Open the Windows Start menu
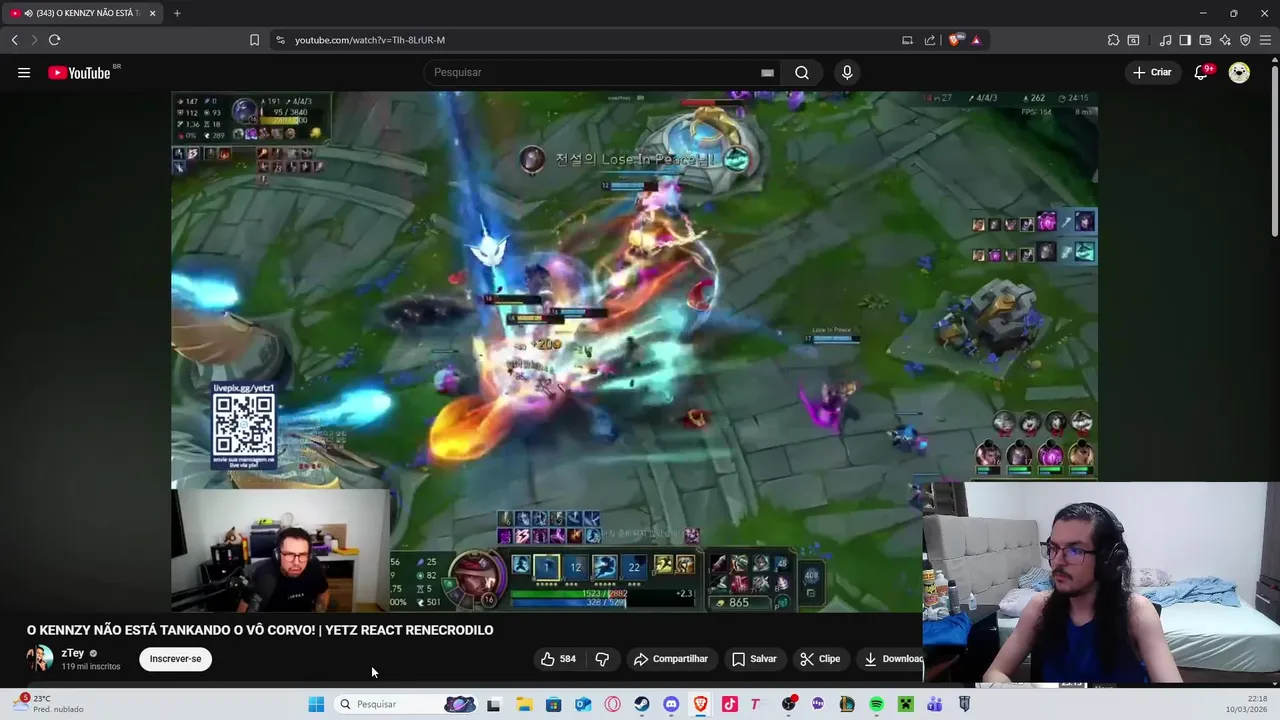 pos(316,704)
